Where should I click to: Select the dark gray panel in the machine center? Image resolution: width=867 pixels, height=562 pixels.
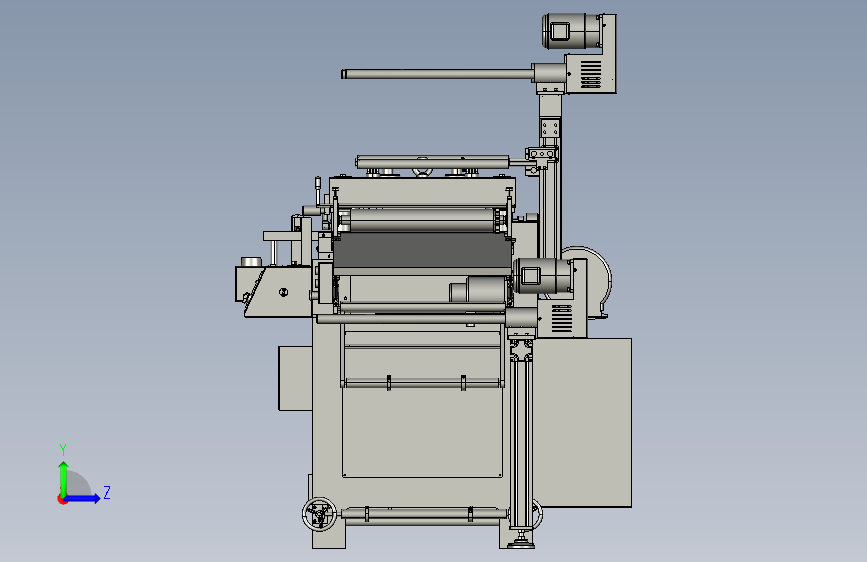(422, 251)
